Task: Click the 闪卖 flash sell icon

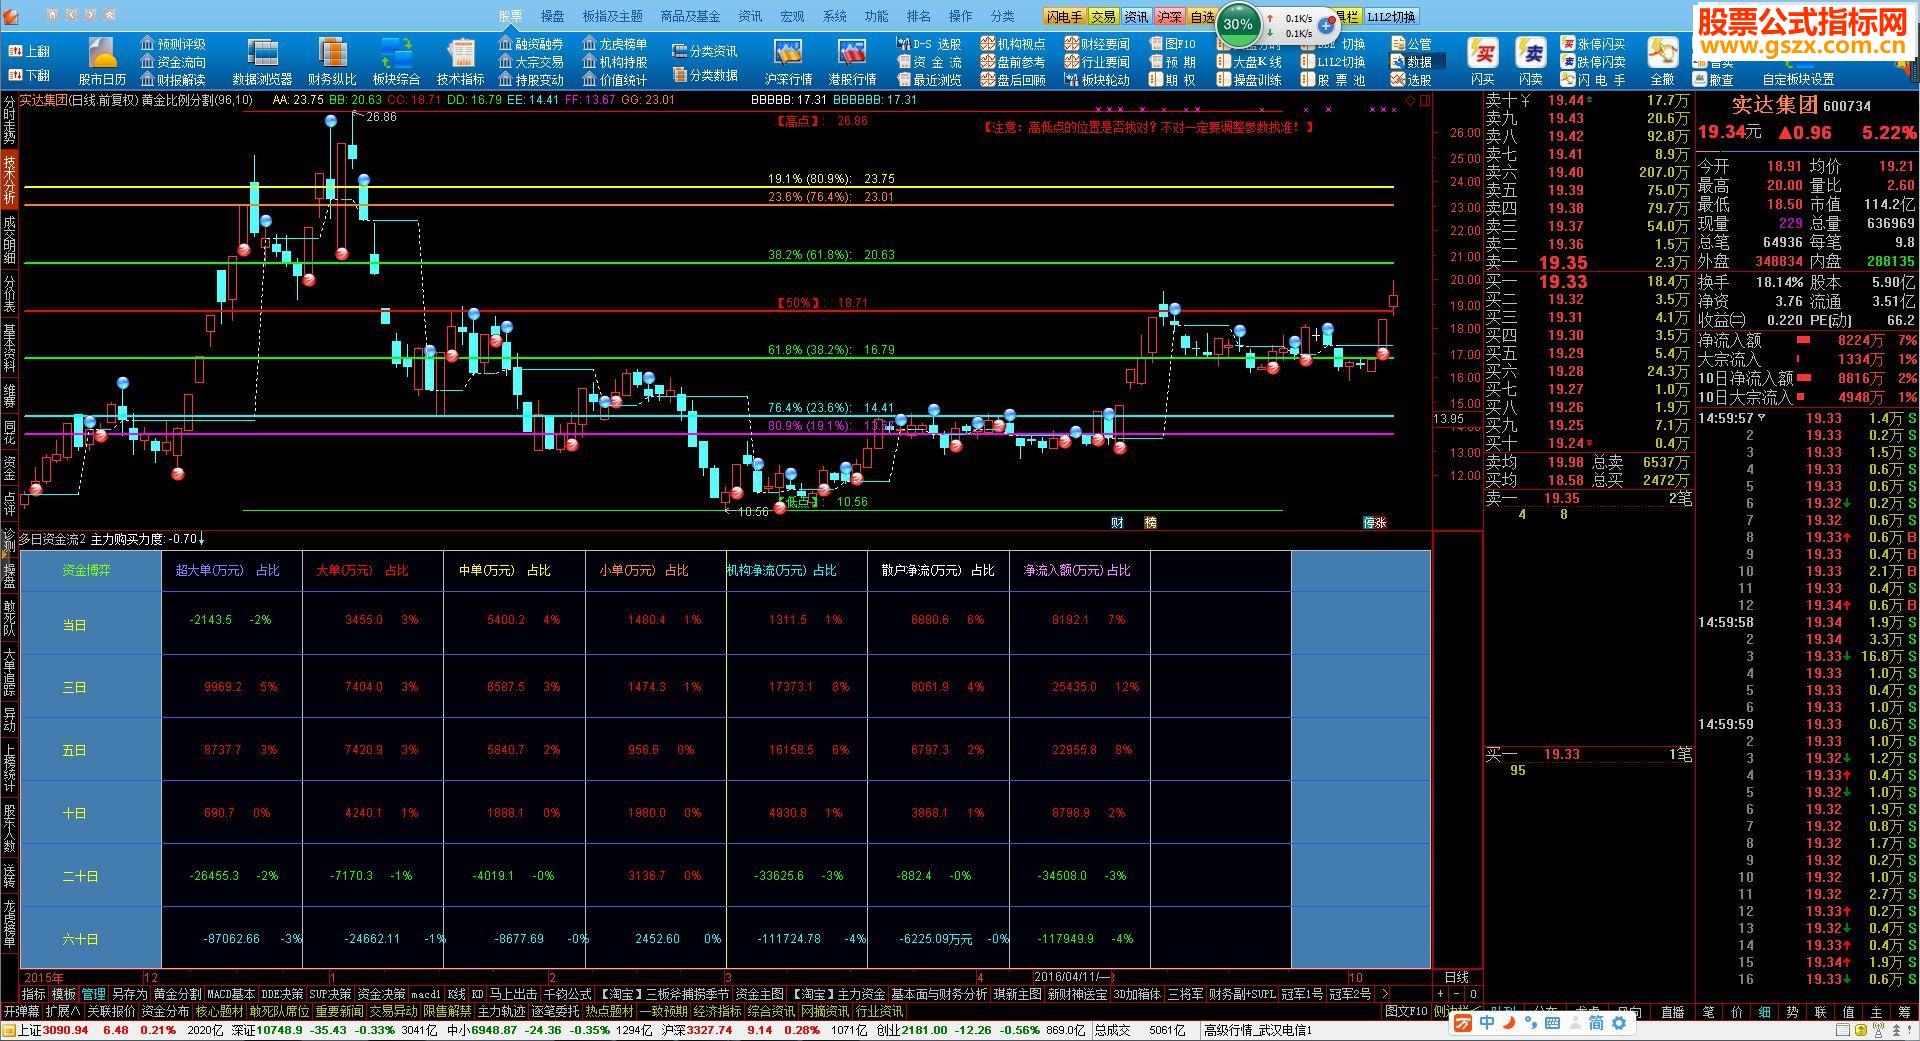Action: (x=1530, y=62)
